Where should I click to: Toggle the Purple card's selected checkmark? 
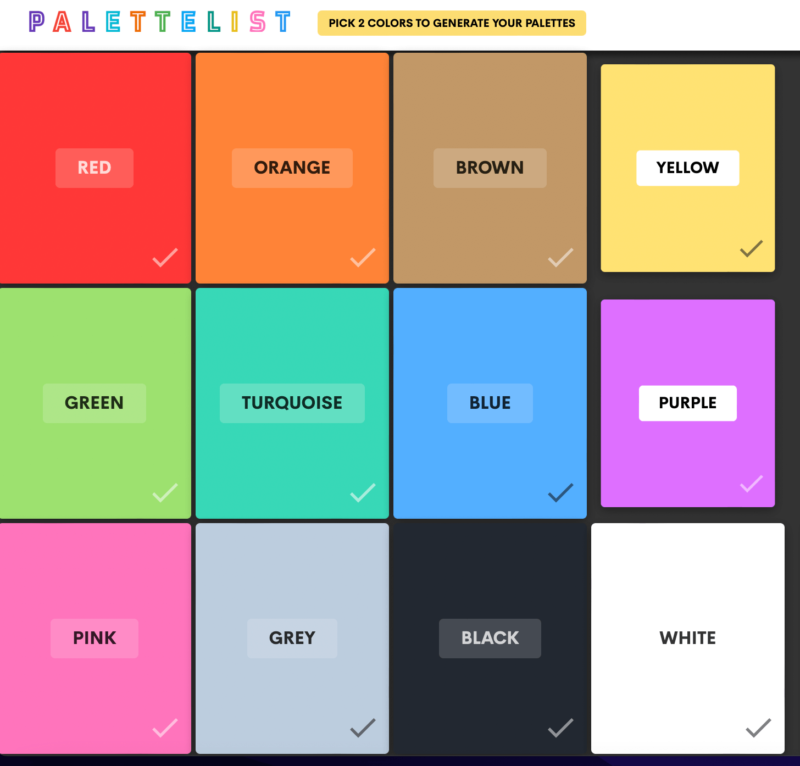pos(752,483)
